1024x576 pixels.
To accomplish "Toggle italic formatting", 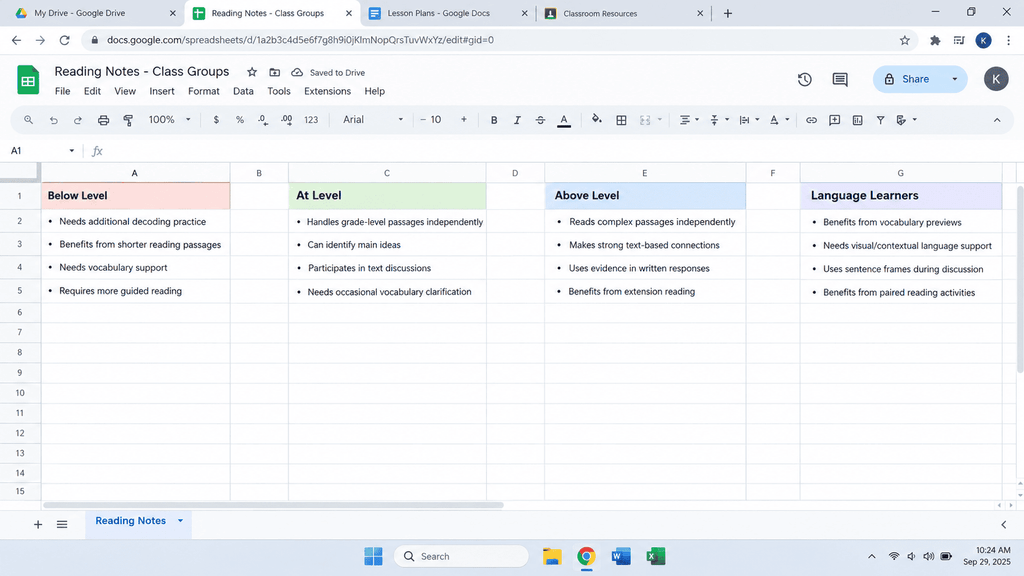I will 517,120.
